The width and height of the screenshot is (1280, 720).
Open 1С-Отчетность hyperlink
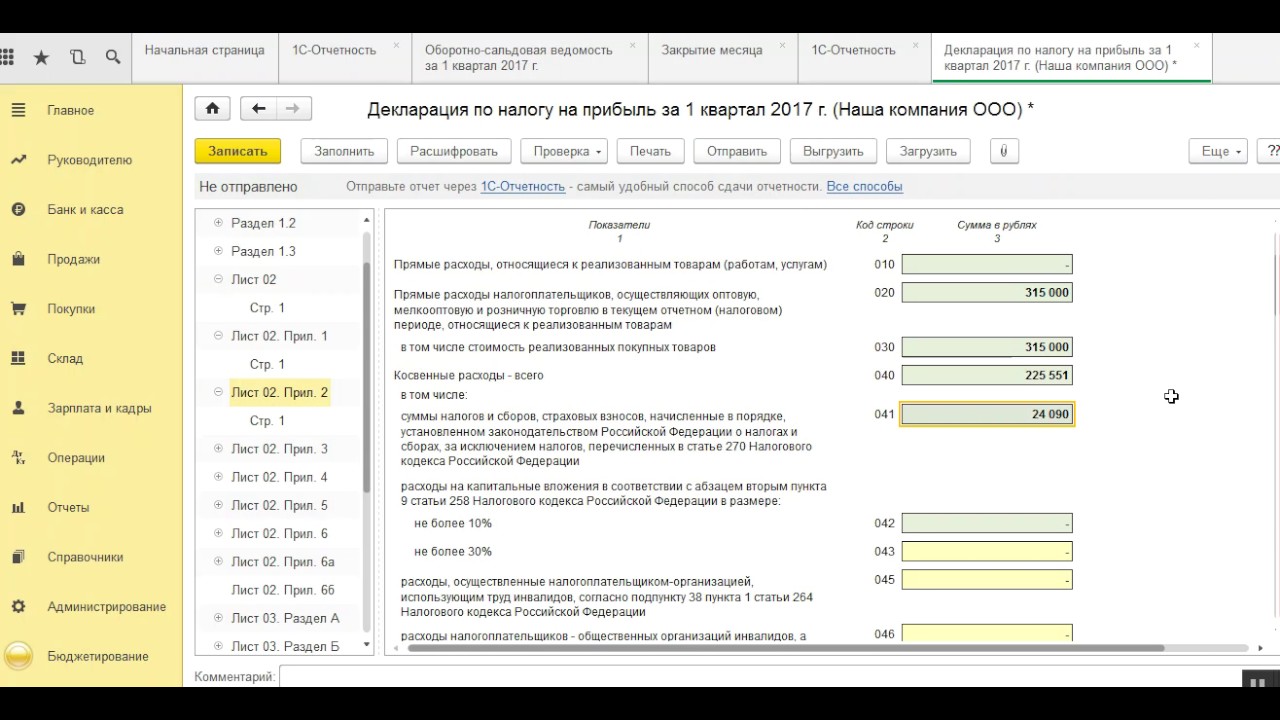coord(523,186)
